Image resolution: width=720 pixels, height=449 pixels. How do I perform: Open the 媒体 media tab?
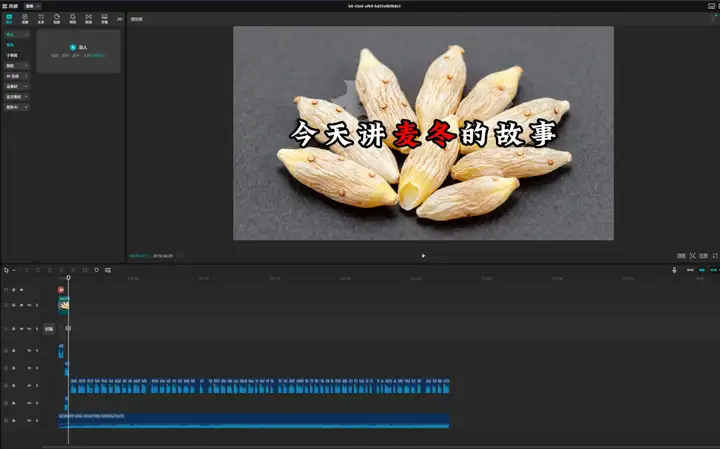click(9, 18)
